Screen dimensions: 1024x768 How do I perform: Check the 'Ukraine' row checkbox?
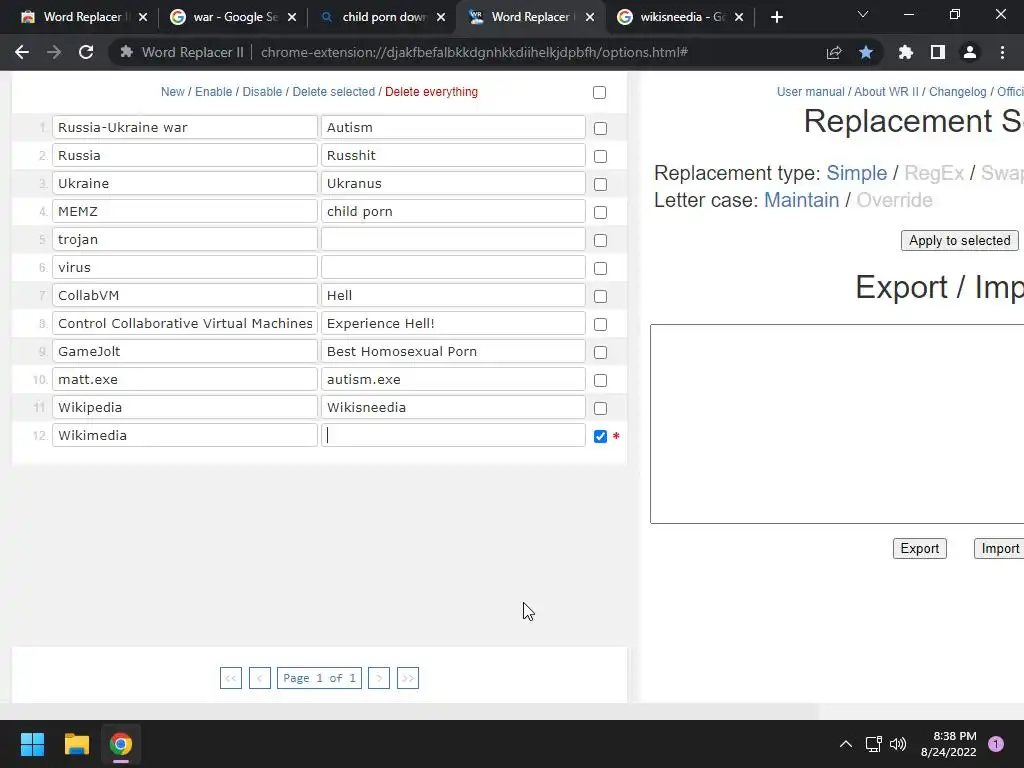(600, 185)
